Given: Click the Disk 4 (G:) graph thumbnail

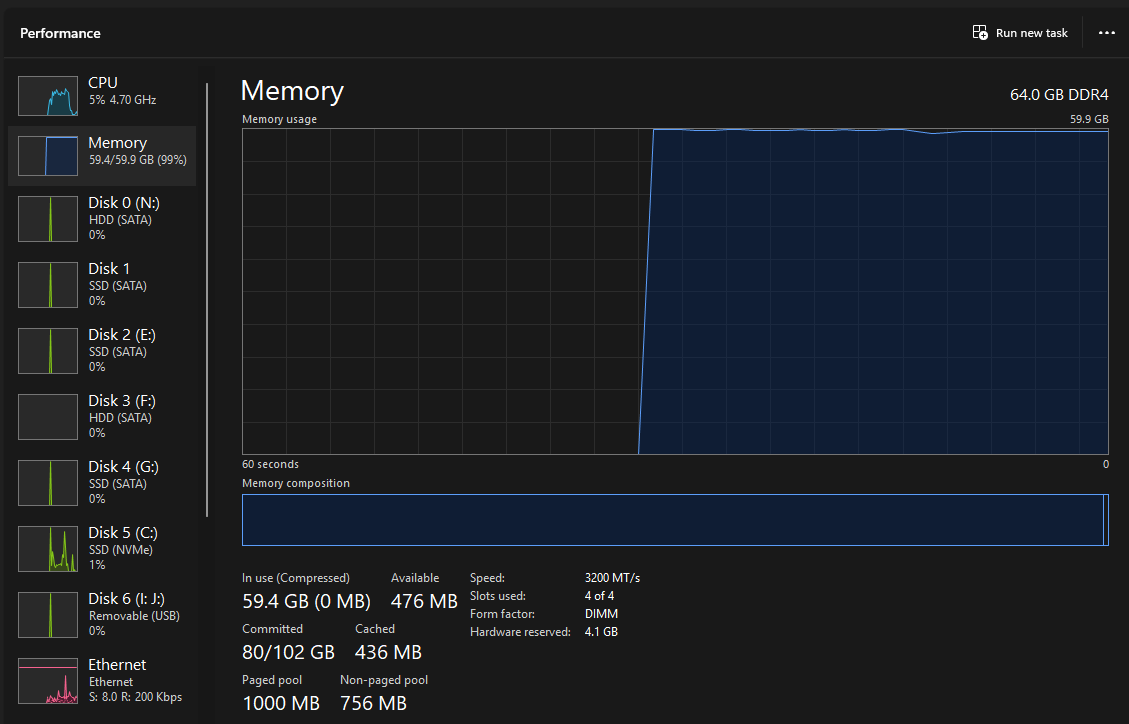Looking at the screenshot, I should (x=48, y=483).
